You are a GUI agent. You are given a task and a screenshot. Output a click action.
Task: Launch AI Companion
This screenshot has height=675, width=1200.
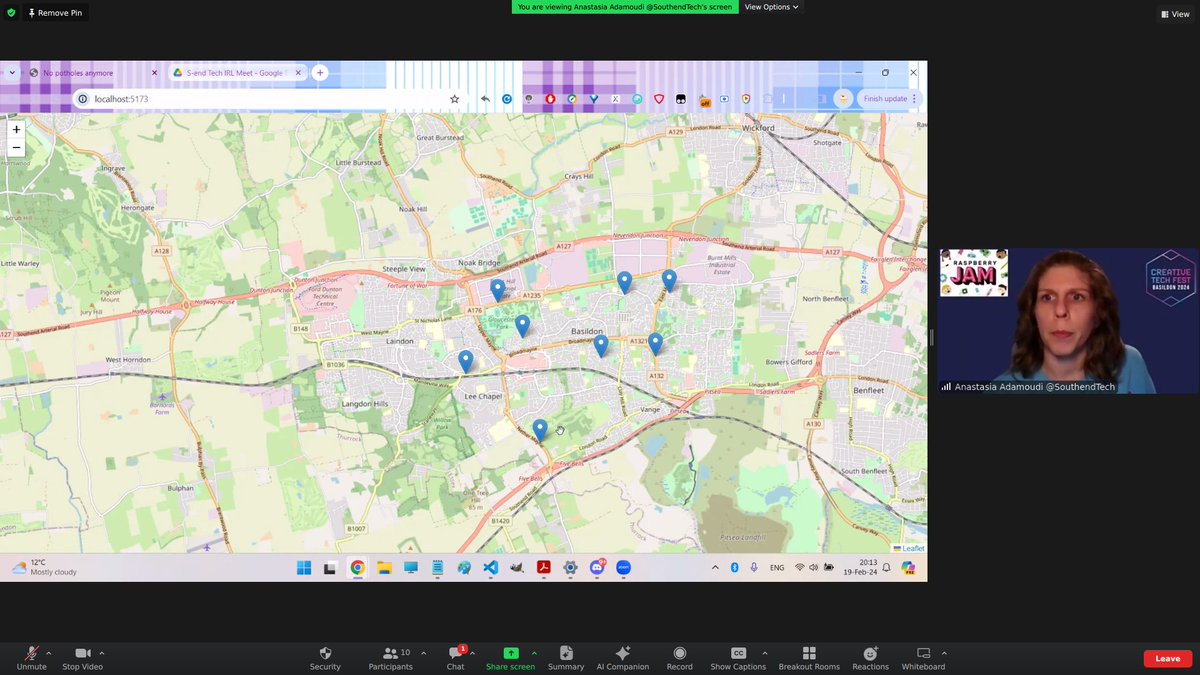pyautogui.click(x=623, y=658)
